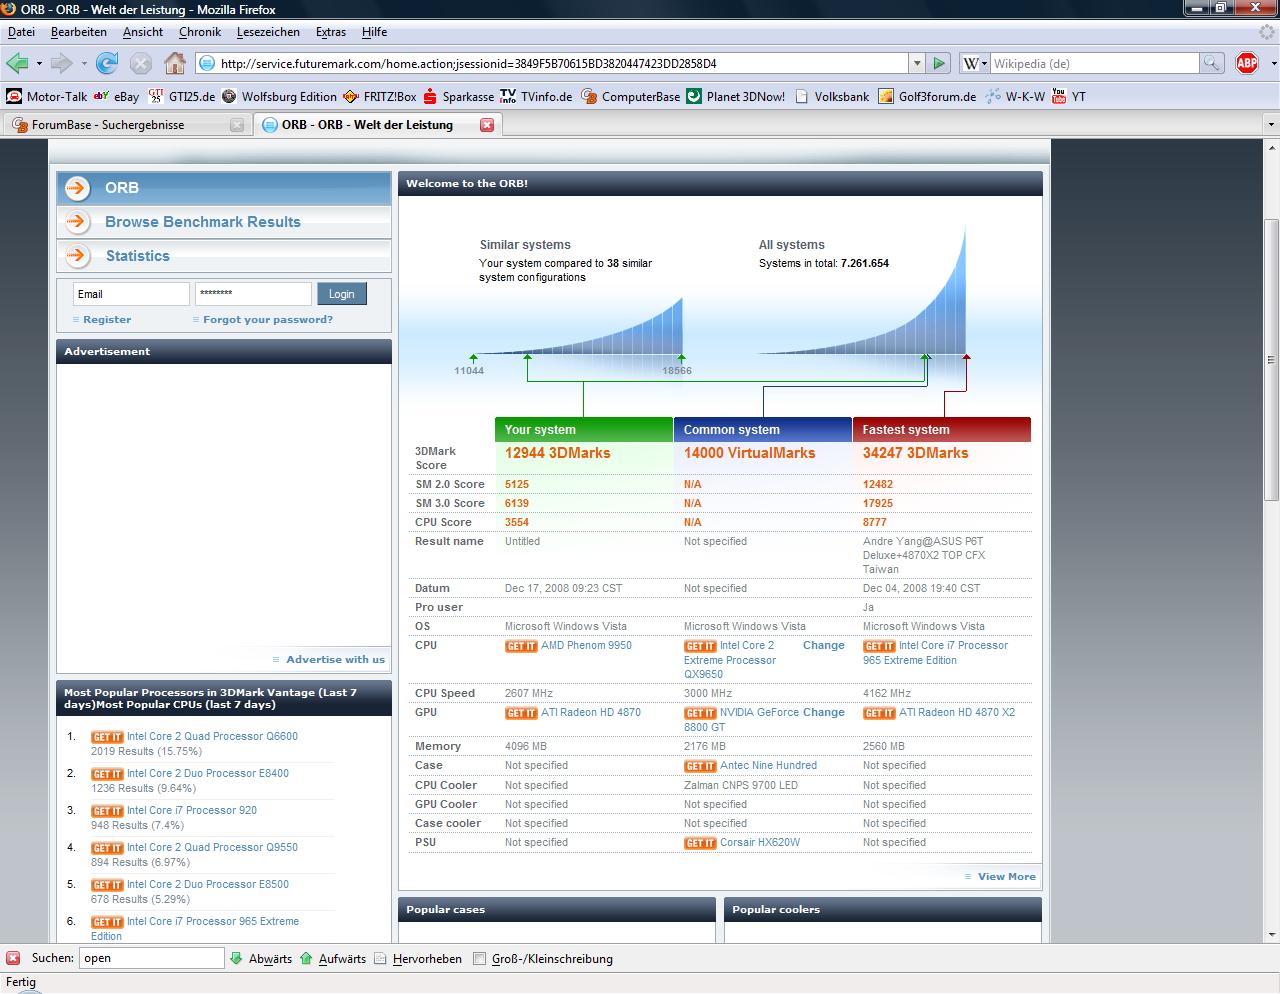1280x994 pixels.
Task: Open the Home page icon
Action: pos(175,63)
